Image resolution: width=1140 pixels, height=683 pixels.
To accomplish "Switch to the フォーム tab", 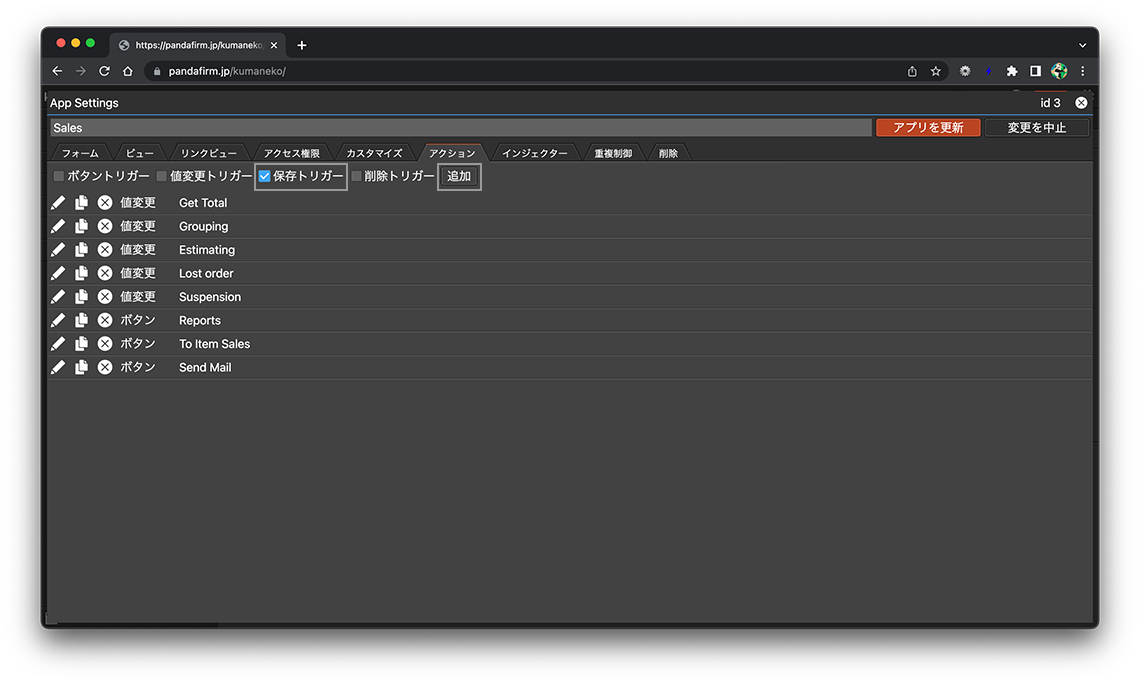I will tap(80, 153).
